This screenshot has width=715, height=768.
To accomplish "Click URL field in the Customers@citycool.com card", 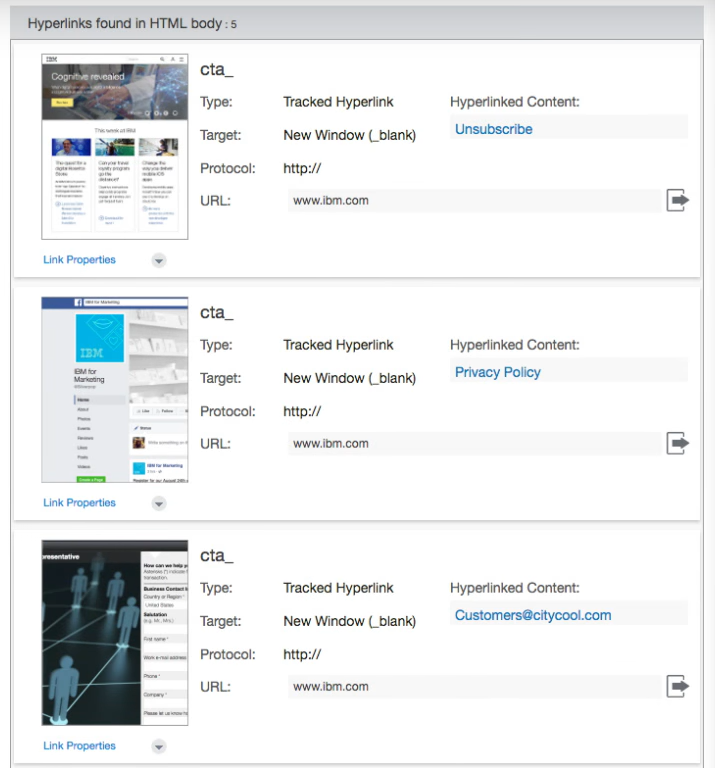I will tap(475, 686).
